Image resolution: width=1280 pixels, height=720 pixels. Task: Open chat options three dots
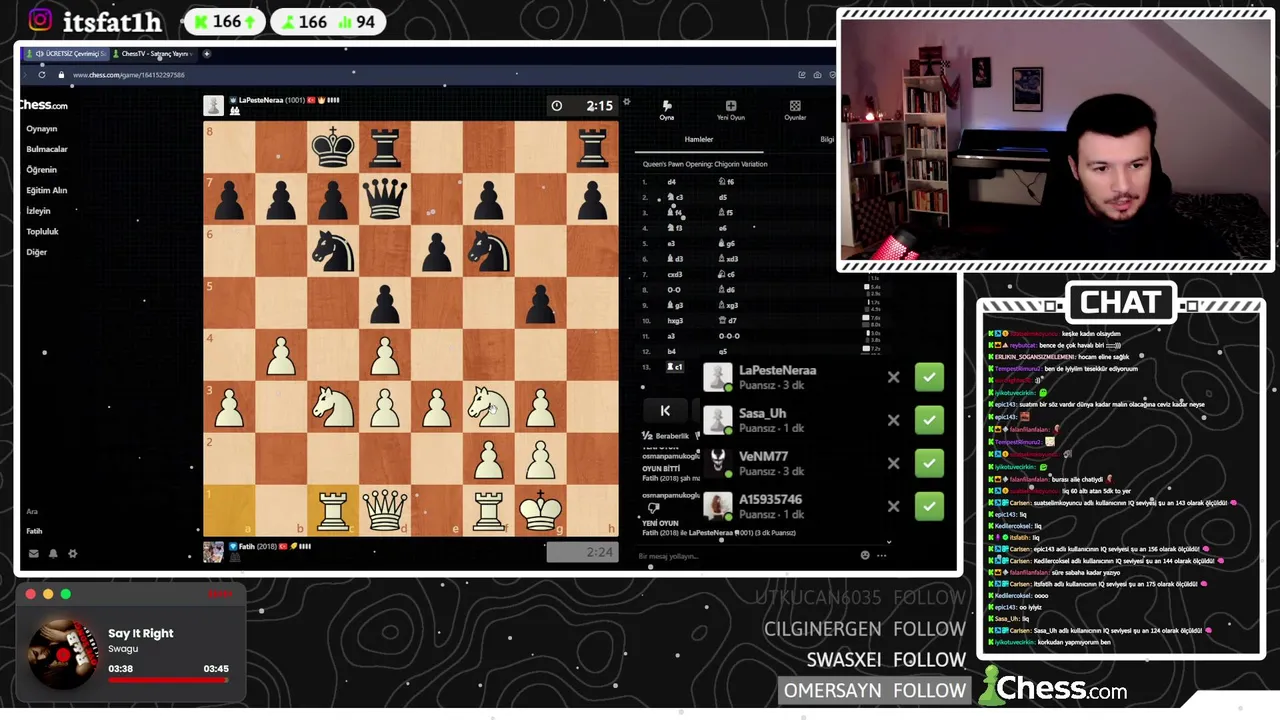click(x=881, y=555)
